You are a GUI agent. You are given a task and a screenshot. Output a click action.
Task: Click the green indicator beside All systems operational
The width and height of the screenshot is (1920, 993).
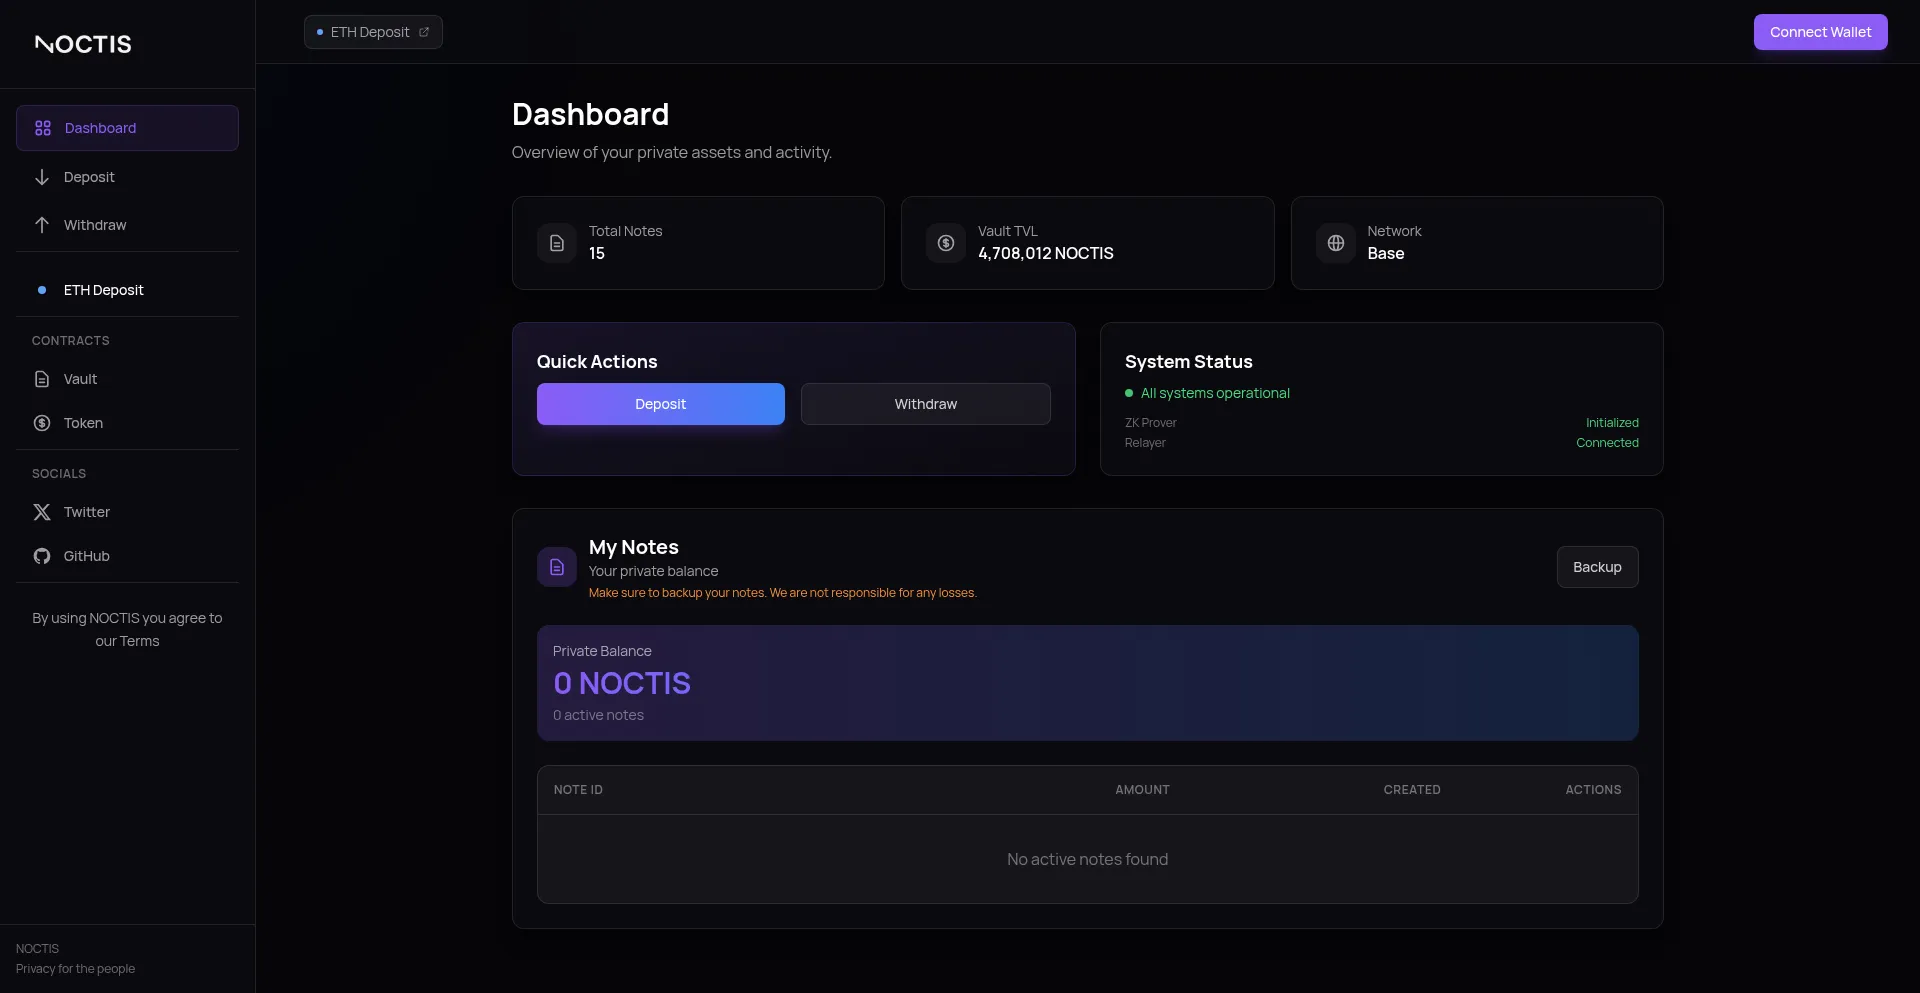[1130, 393]
